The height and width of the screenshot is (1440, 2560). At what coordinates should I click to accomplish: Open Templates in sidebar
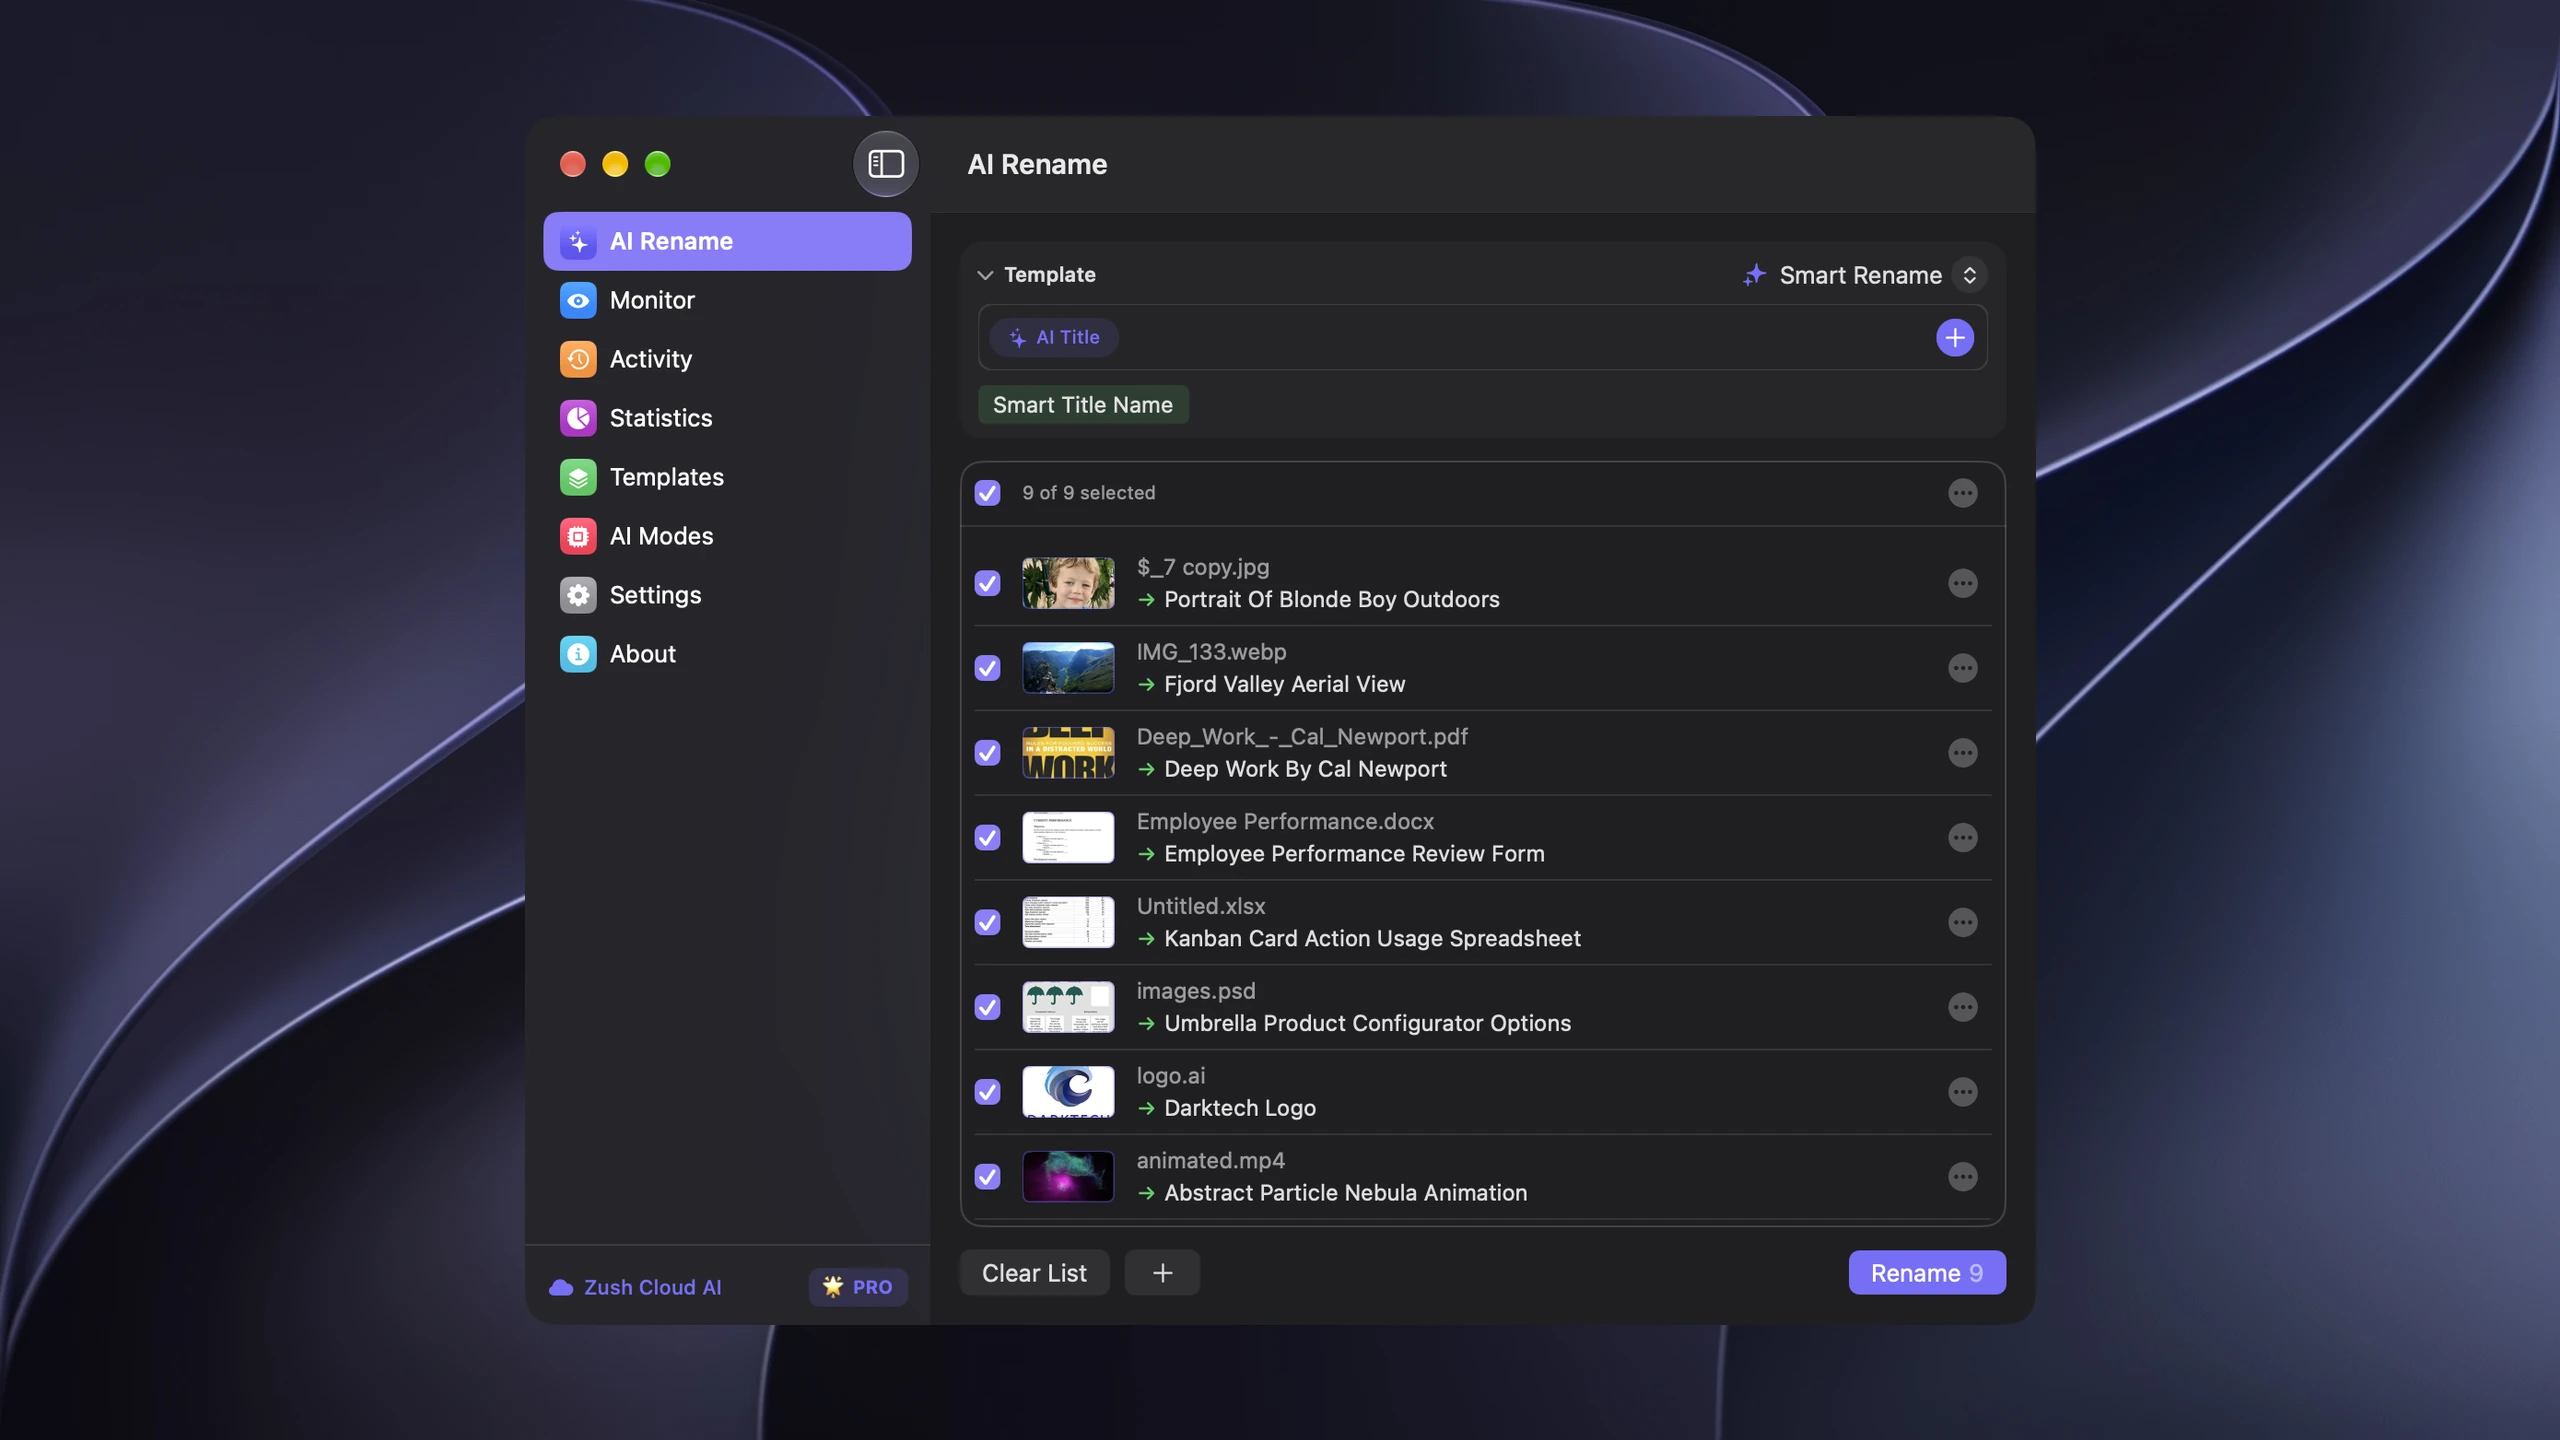pyautogui.click(x=727, y=477)
